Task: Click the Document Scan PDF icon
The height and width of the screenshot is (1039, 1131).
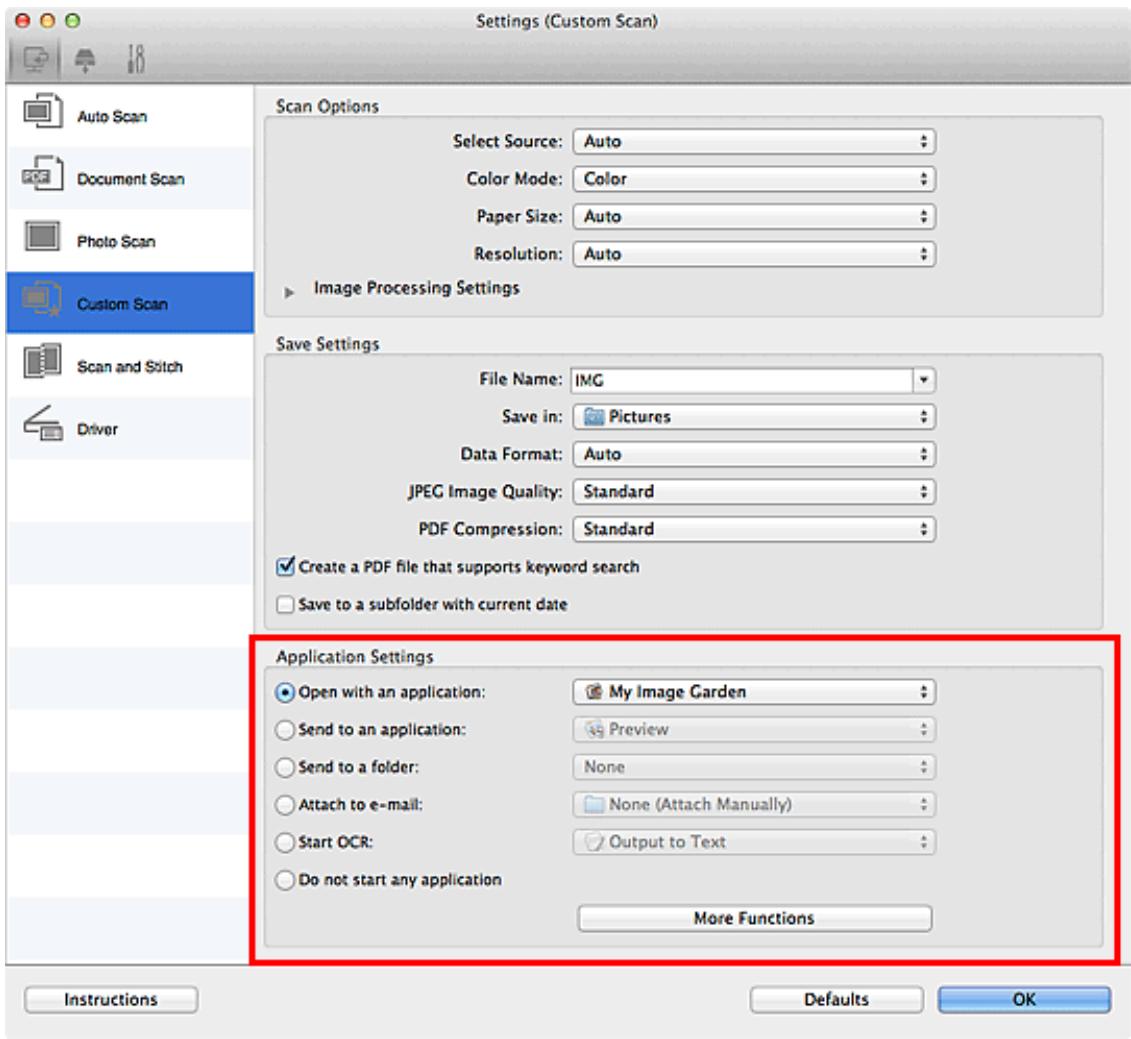Action: (x=43, y=174)
